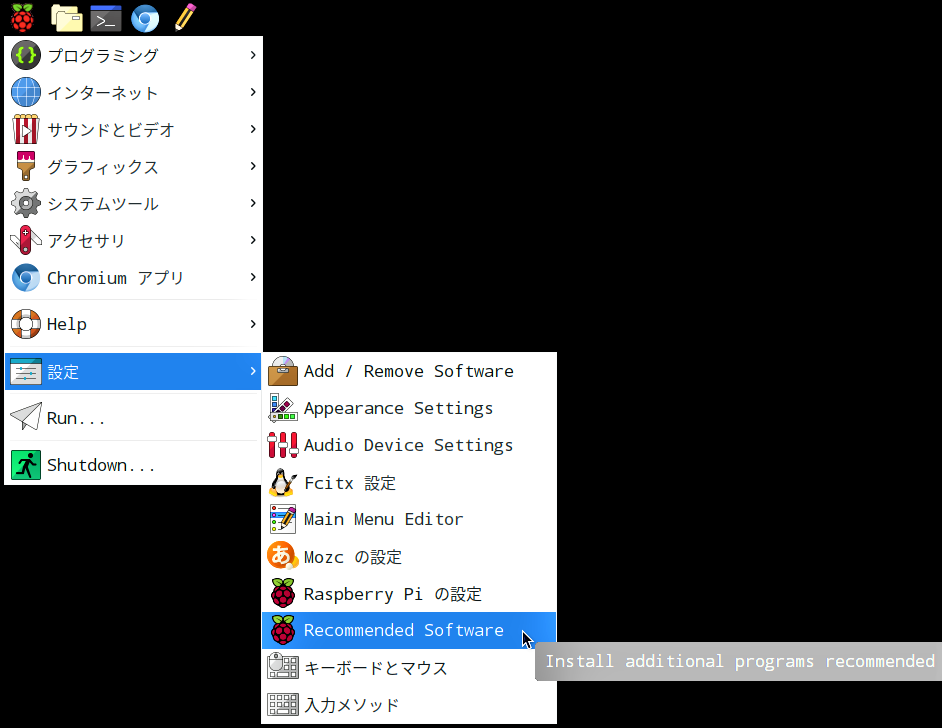Expand the サウンドとビデオ submenu arrow
The image size is (942, 728).
pos(253,129)
